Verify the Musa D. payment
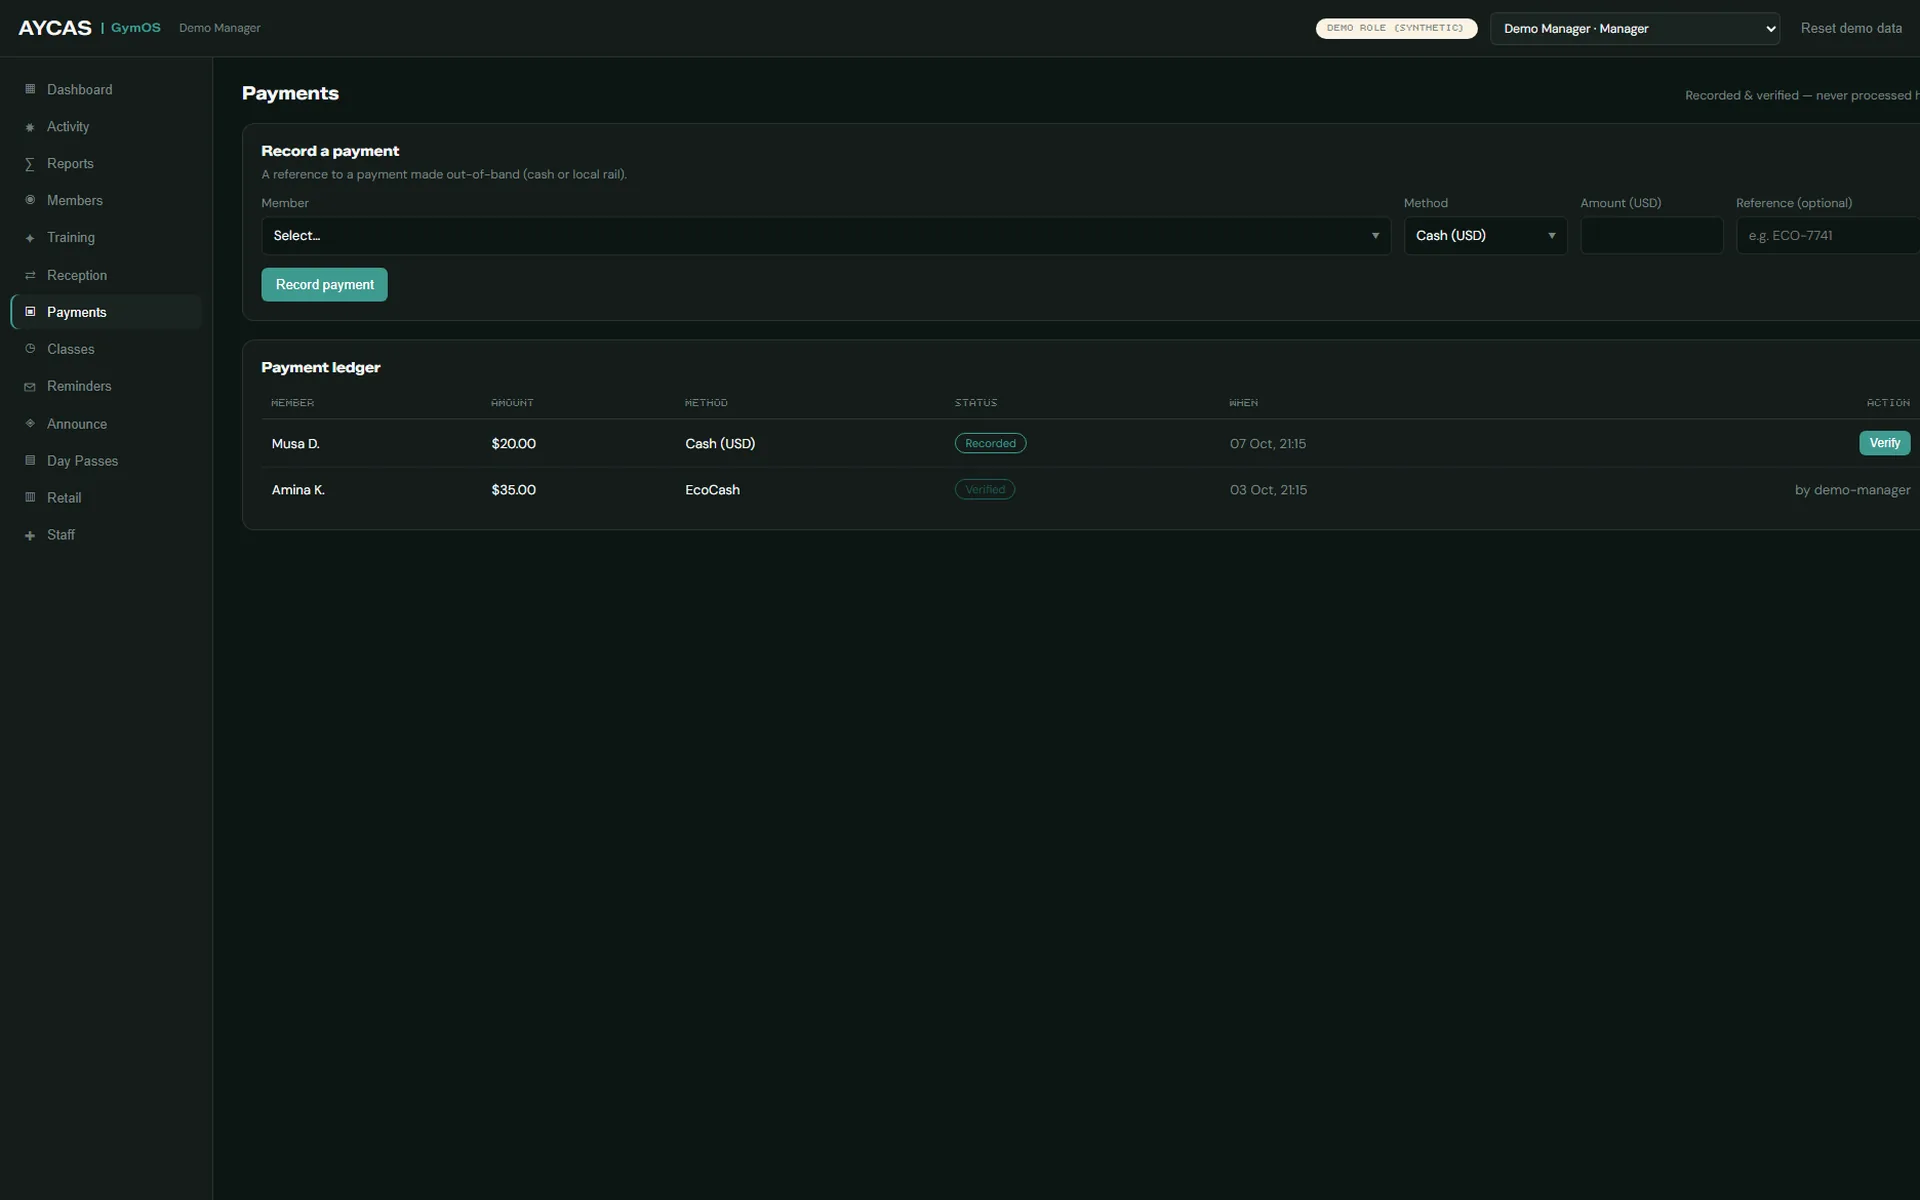This screenshot has width=1920, height=1200. [1884, 443]
